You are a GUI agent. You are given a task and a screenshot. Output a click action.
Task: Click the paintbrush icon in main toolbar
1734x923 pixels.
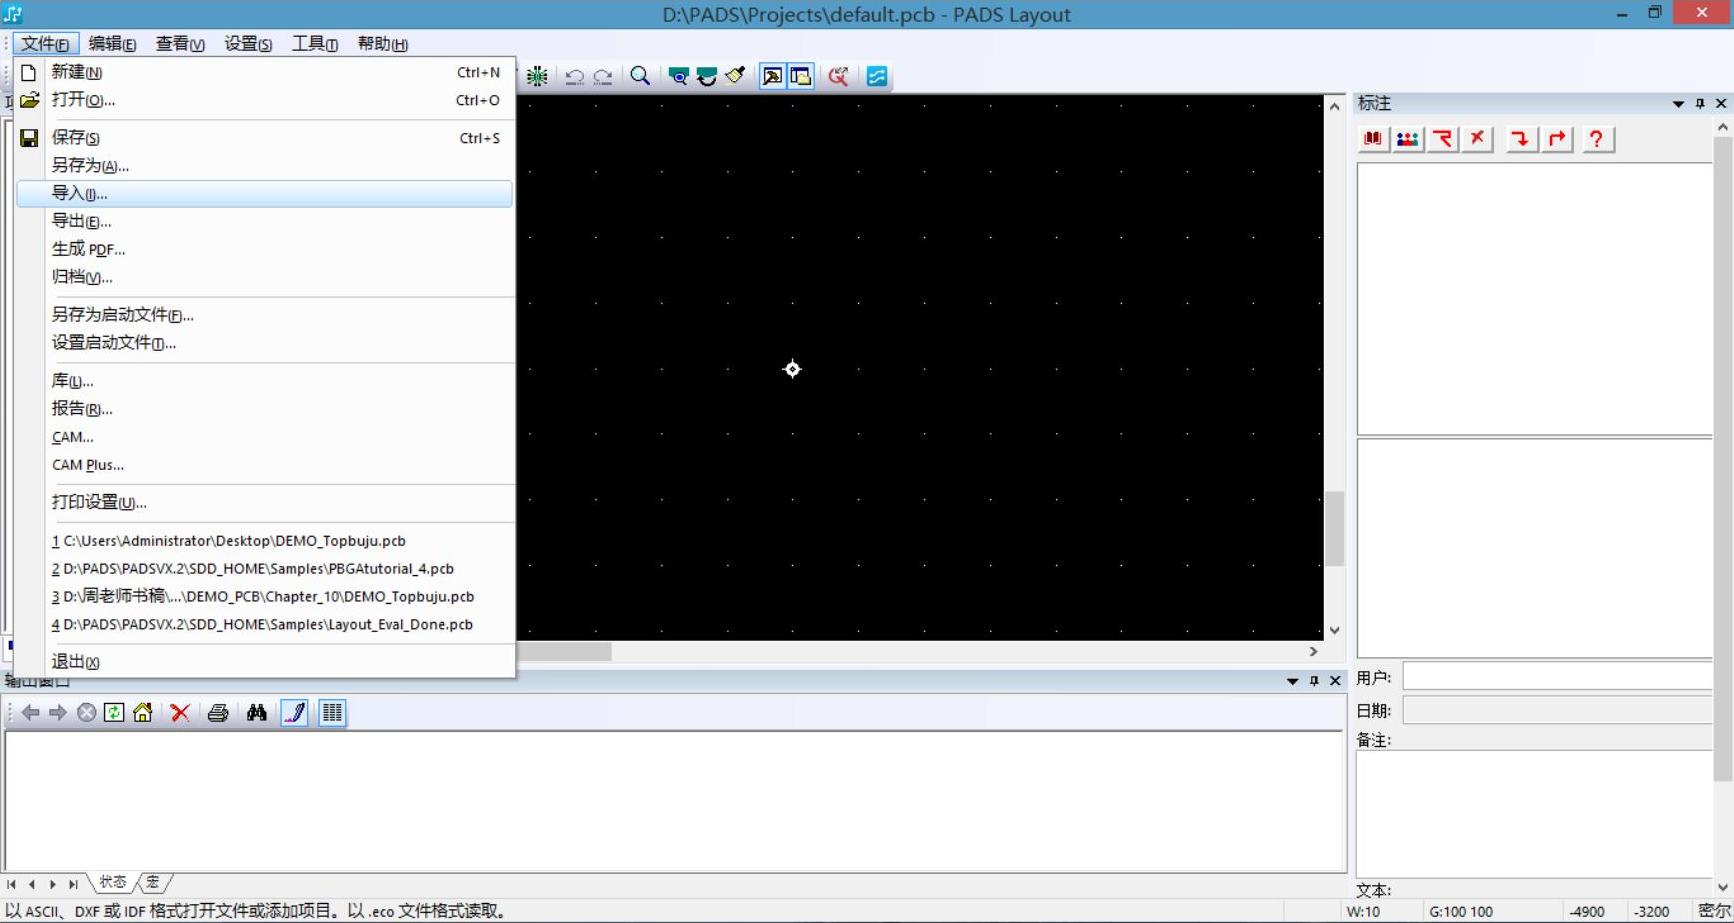point(735,76)
